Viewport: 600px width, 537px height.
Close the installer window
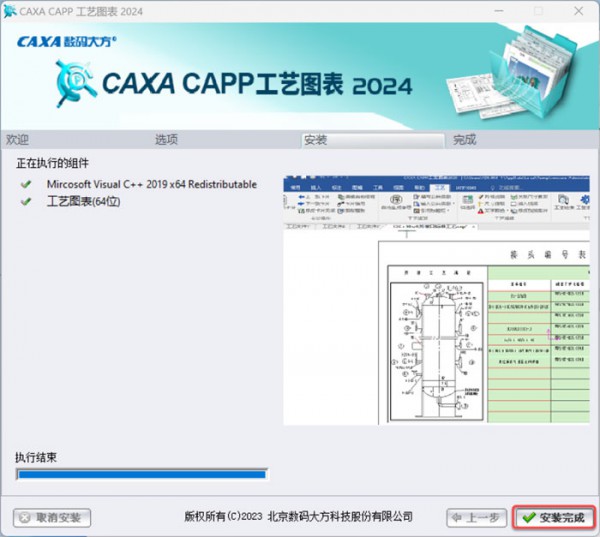(579, 11)
